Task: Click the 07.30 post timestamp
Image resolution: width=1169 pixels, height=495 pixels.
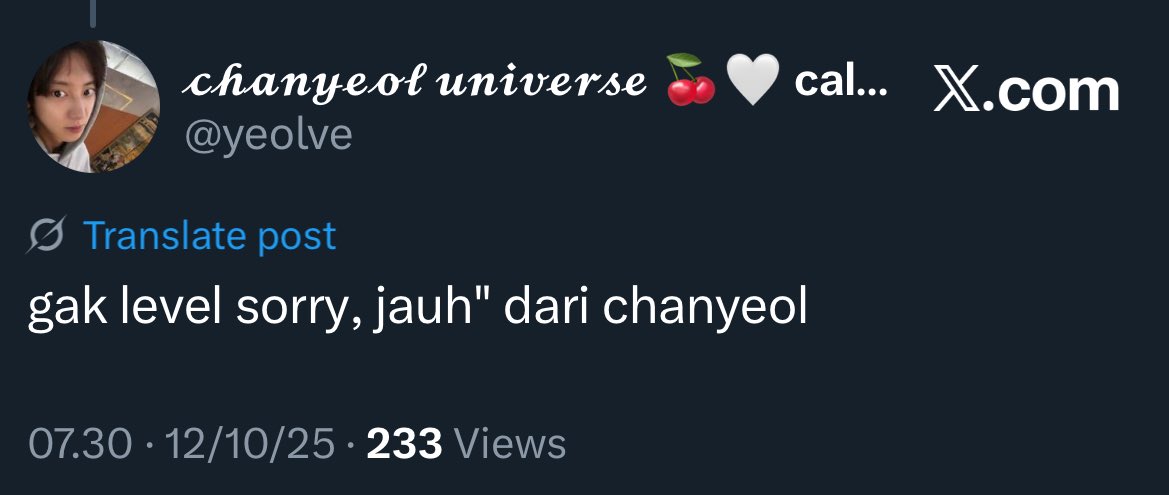Action: 81,444
